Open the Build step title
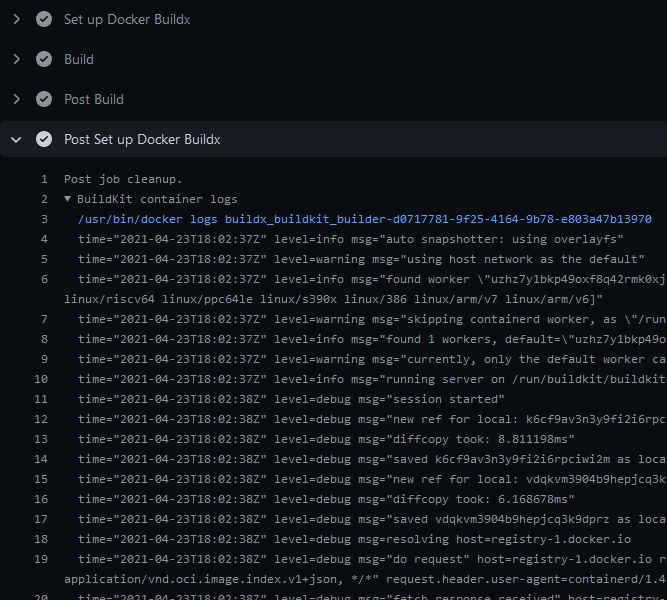Viewport: 667px width, 600px height. [x=79, y=59]
